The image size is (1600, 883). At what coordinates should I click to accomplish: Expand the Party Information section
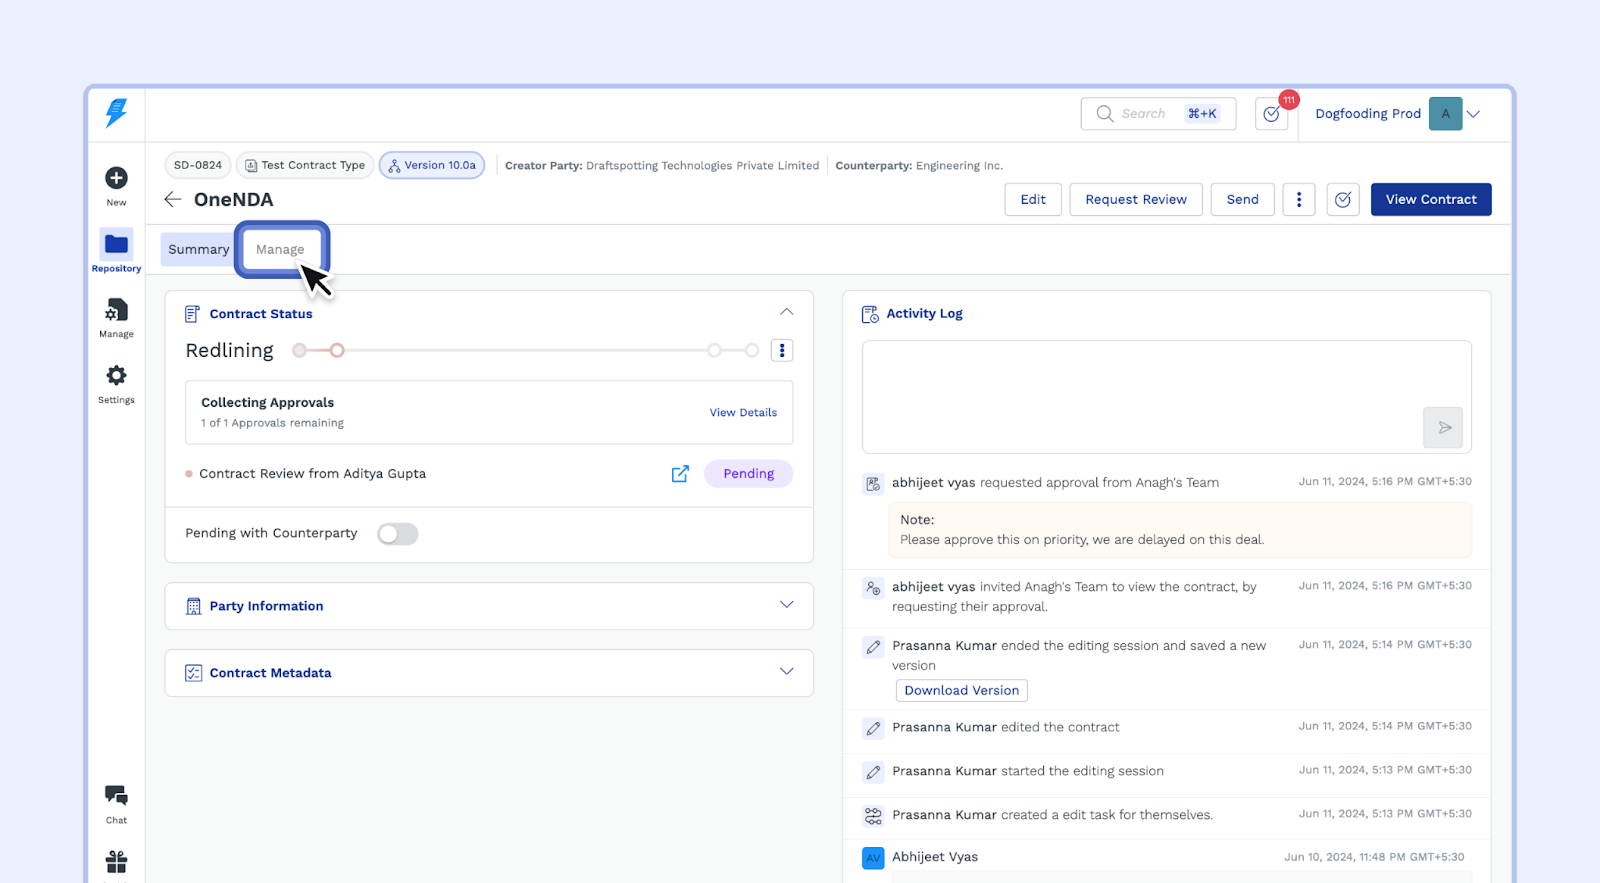(x=786, y=606)
